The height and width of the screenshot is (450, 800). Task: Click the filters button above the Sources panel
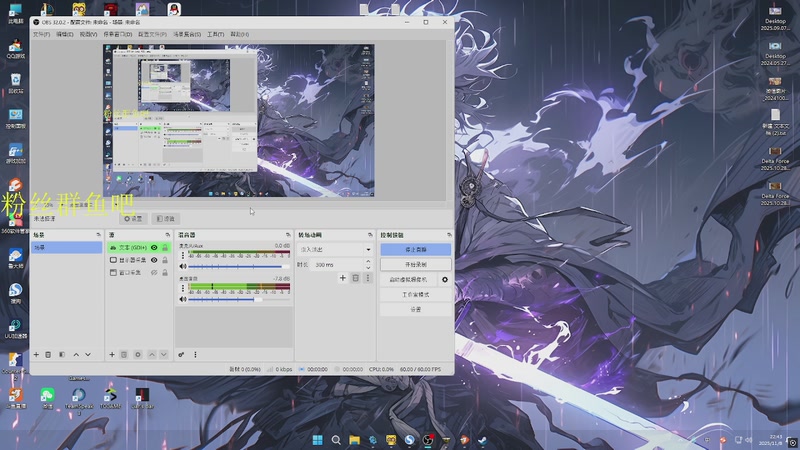165,218
